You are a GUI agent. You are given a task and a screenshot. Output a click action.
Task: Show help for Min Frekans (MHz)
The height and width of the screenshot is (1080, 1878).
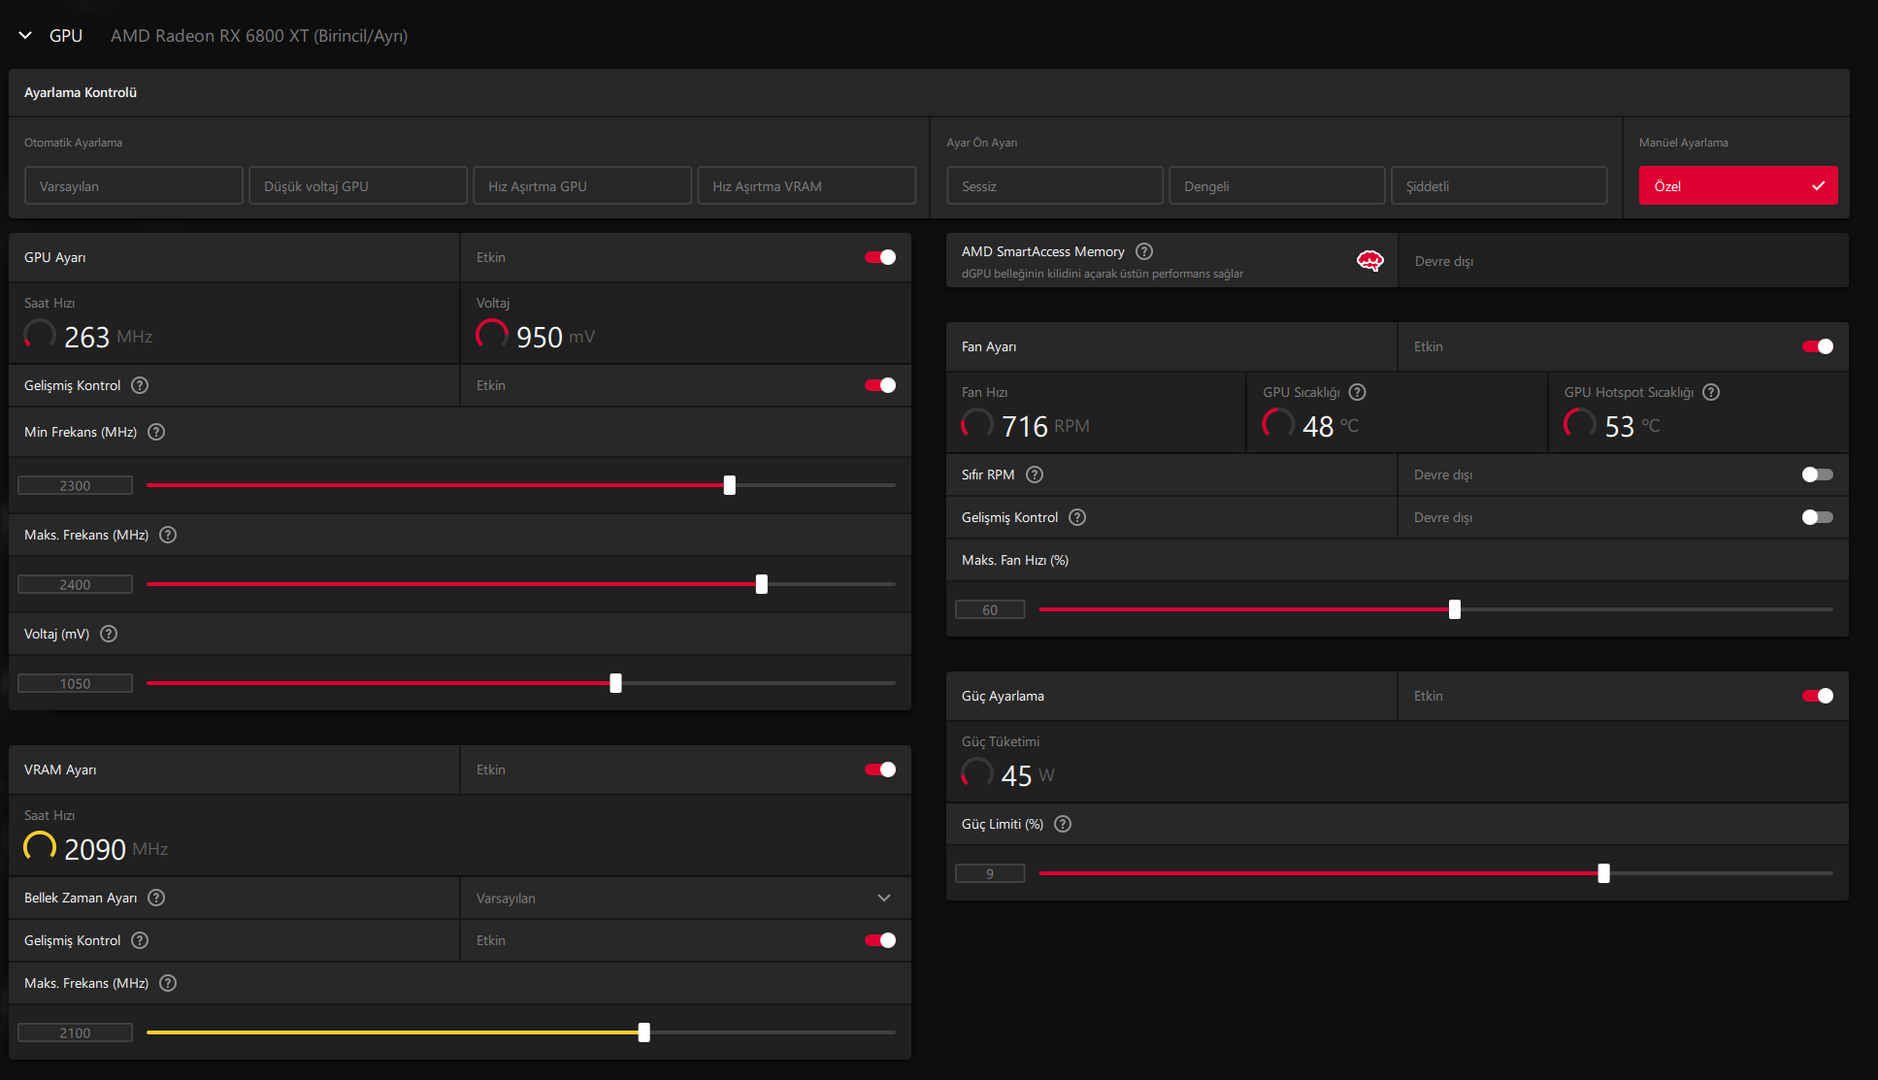(x=156, y=432)
